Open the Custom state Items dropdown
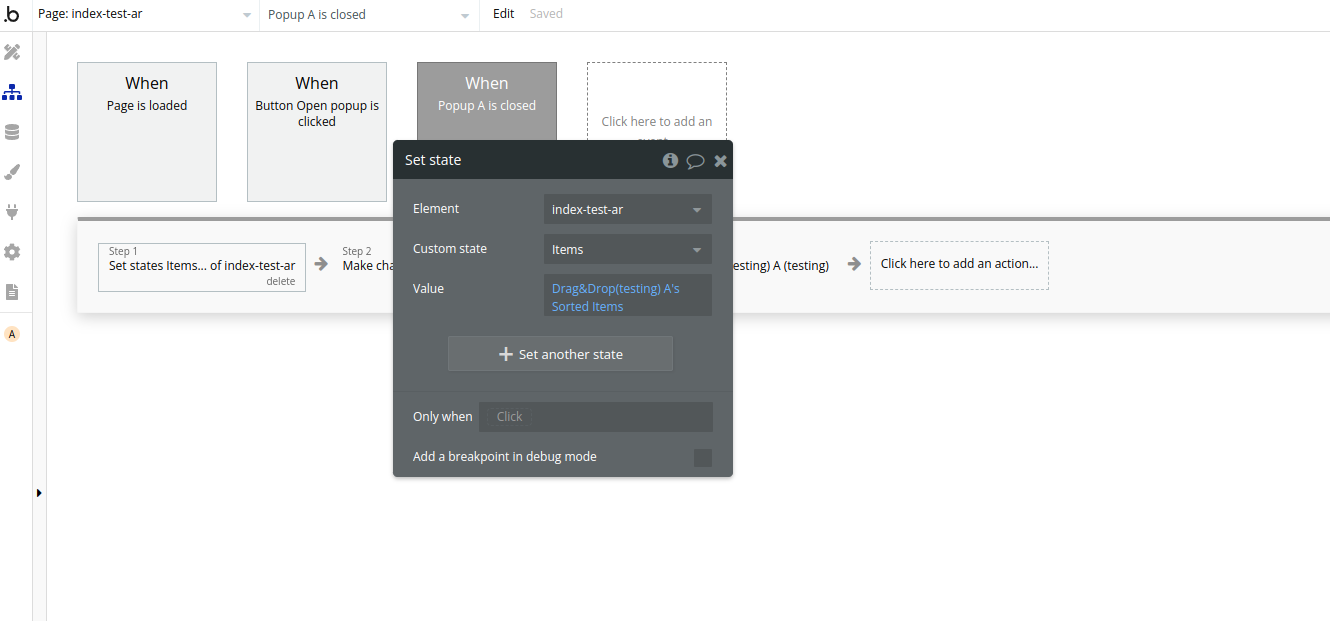This screenshot has height=621, width=1330. [627, 250]
